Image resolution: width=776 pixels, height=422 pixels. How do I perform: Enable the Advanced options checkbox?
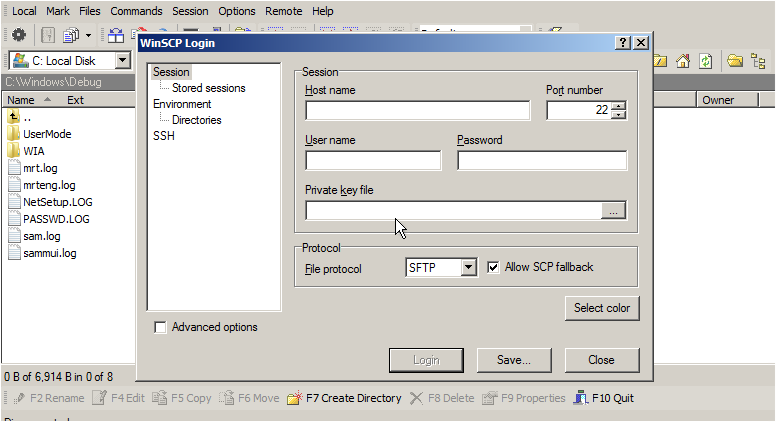pyautogui.click(x=160, y=328)
